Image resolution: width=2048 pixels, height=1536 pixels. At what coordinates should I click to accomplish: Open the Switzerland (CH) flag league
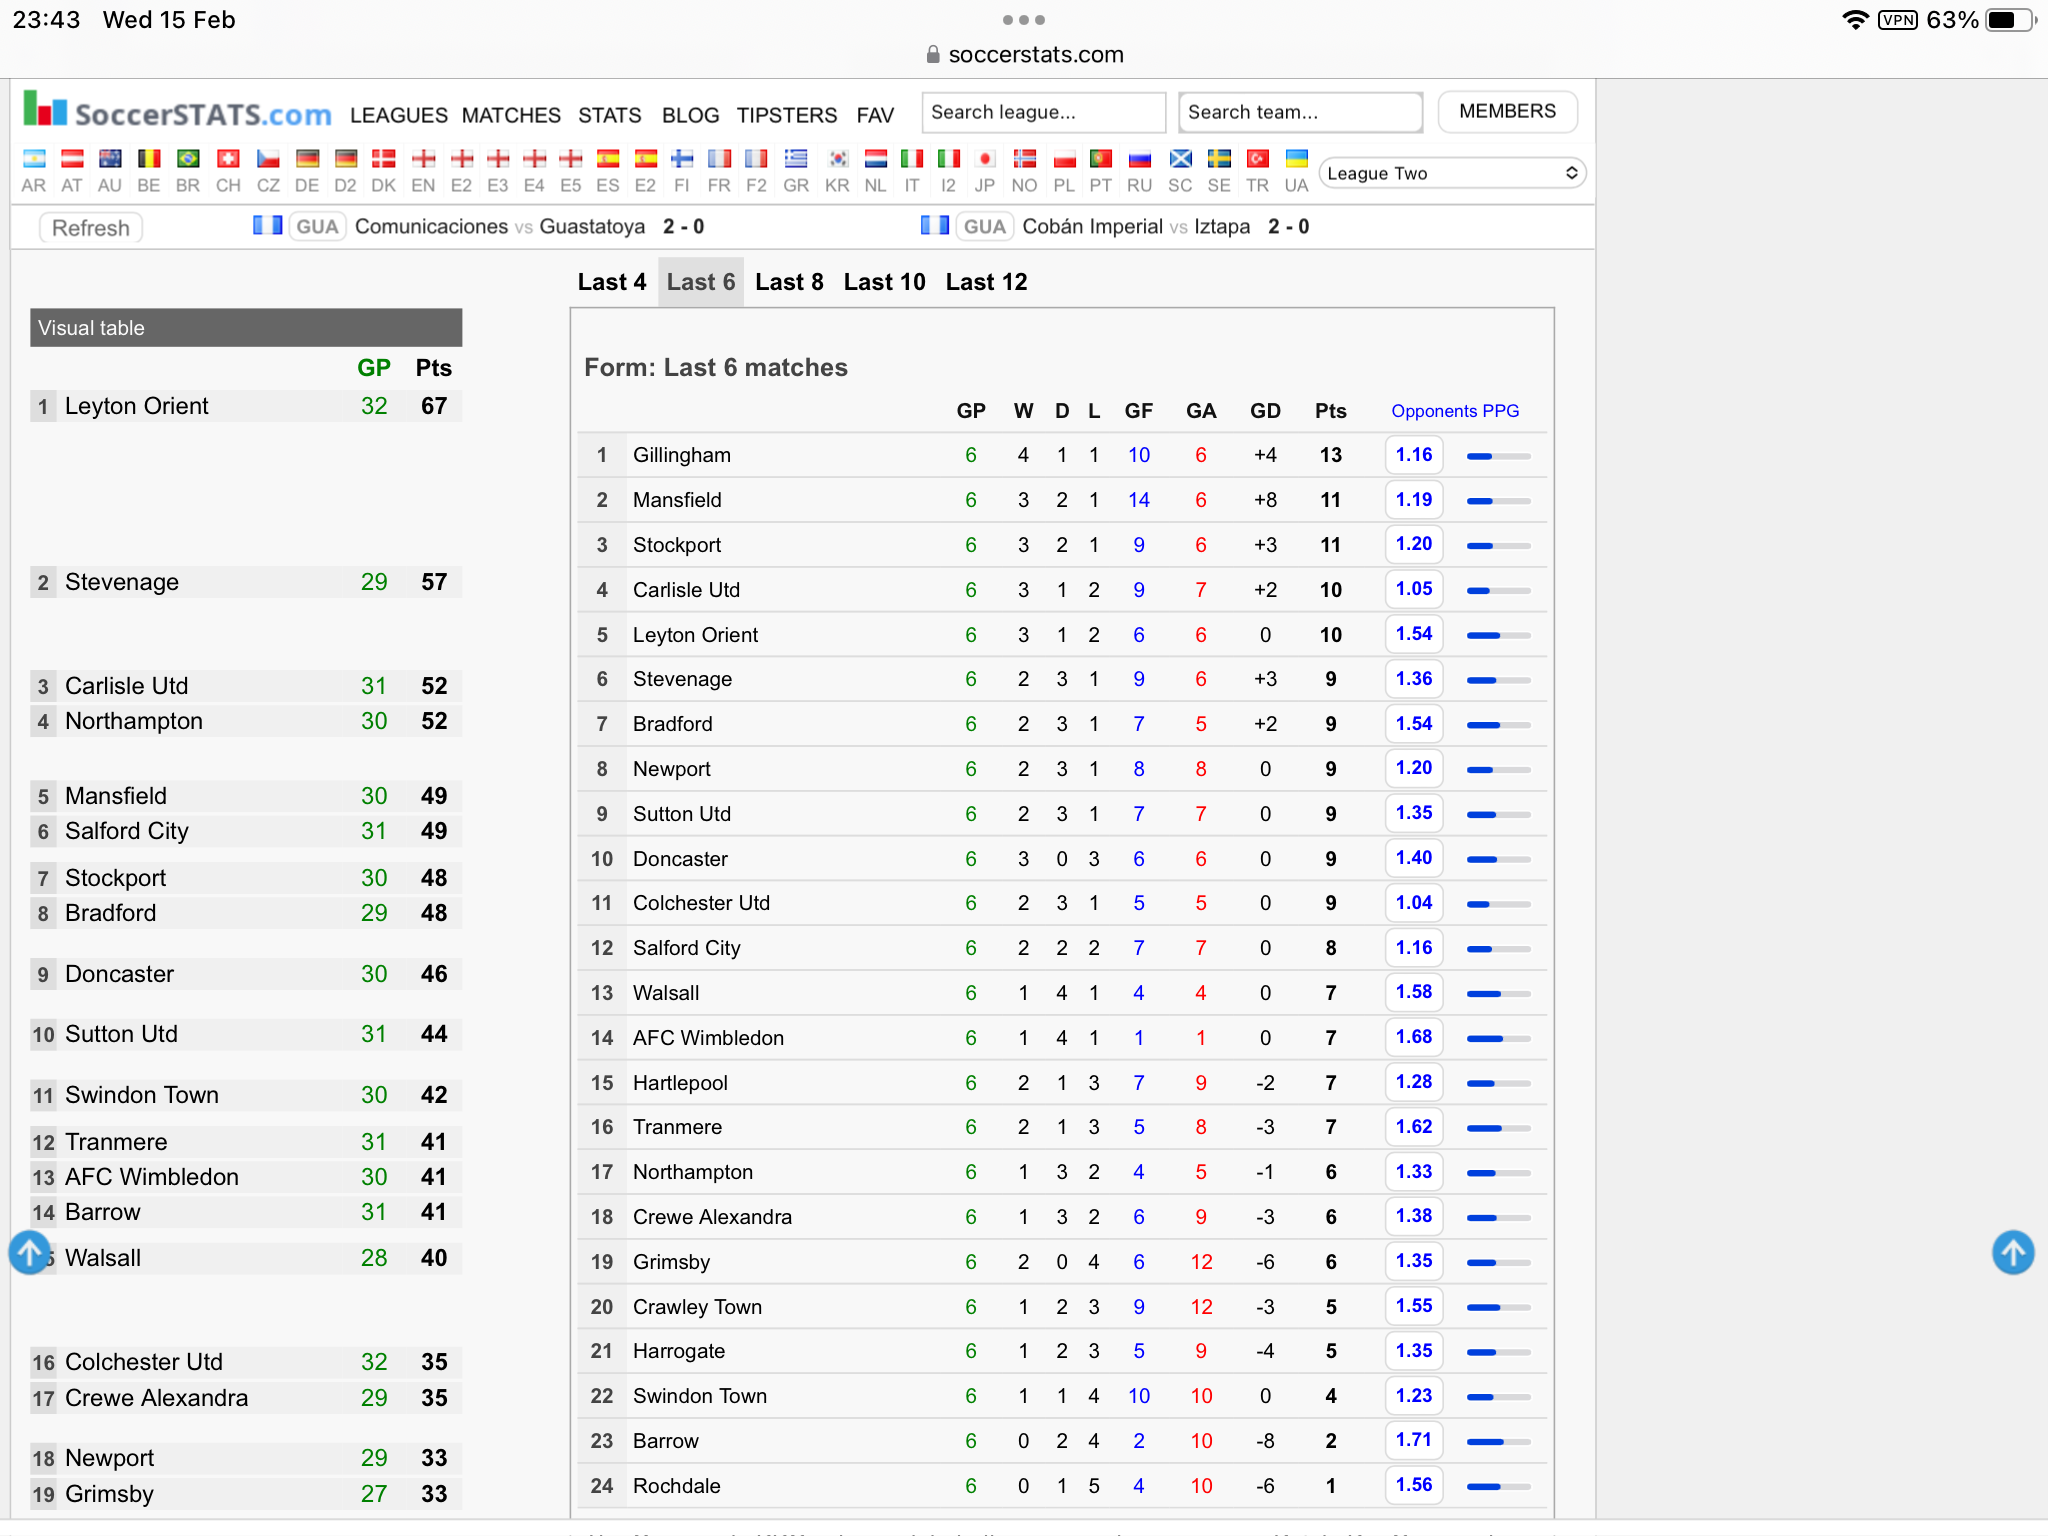pos(228,158)
